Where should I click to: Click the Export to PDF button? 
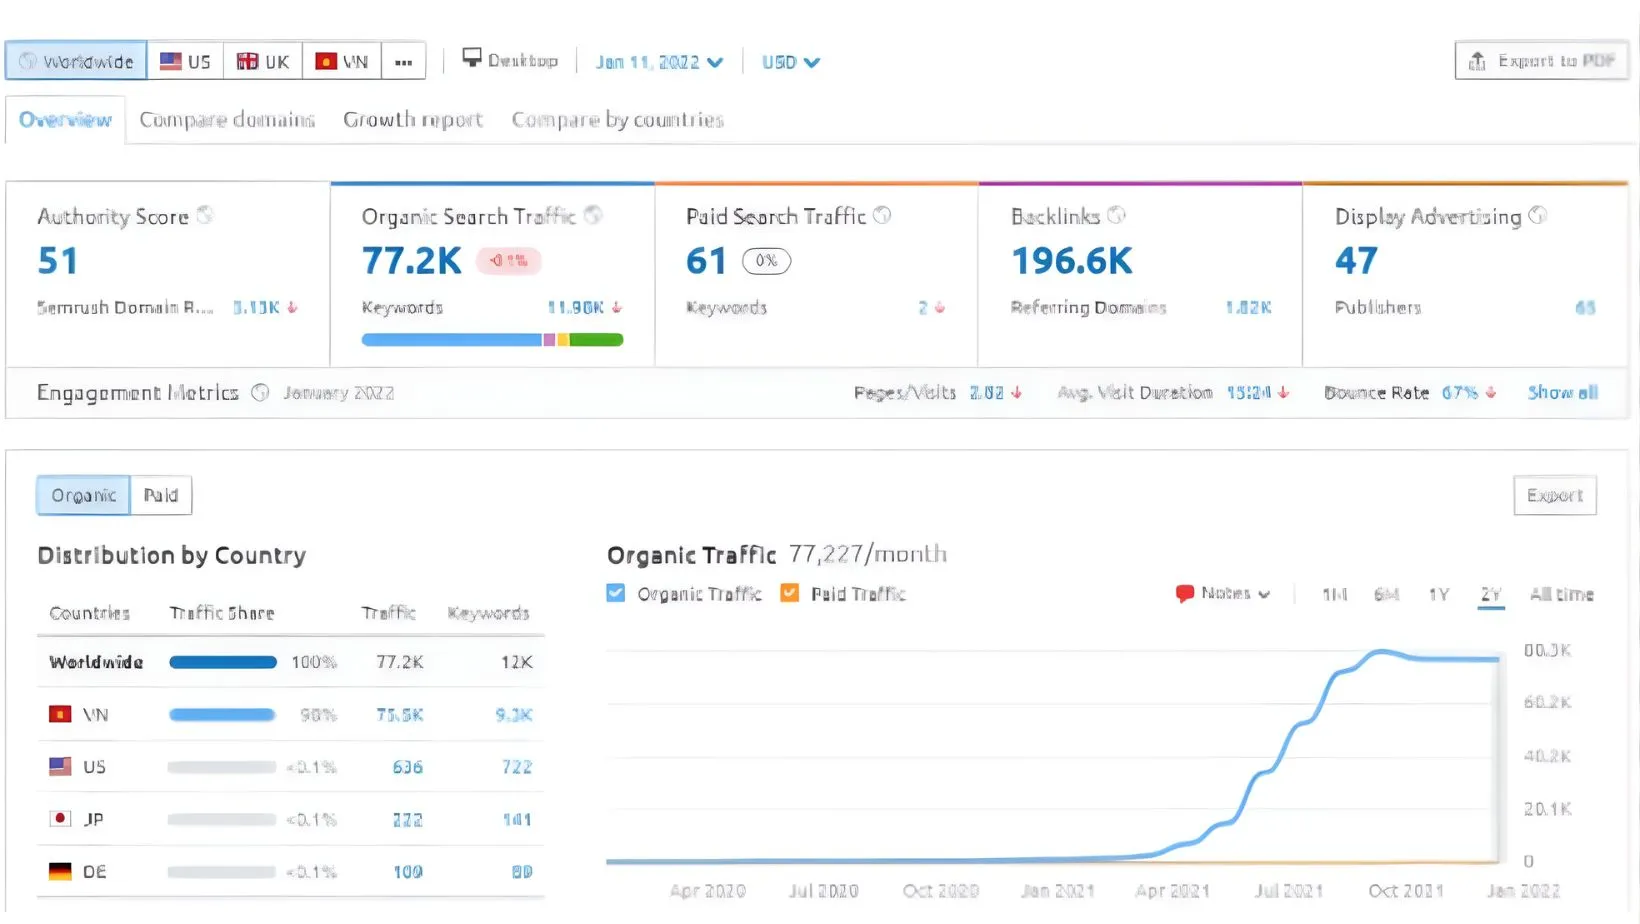(x=1541, y=61)
